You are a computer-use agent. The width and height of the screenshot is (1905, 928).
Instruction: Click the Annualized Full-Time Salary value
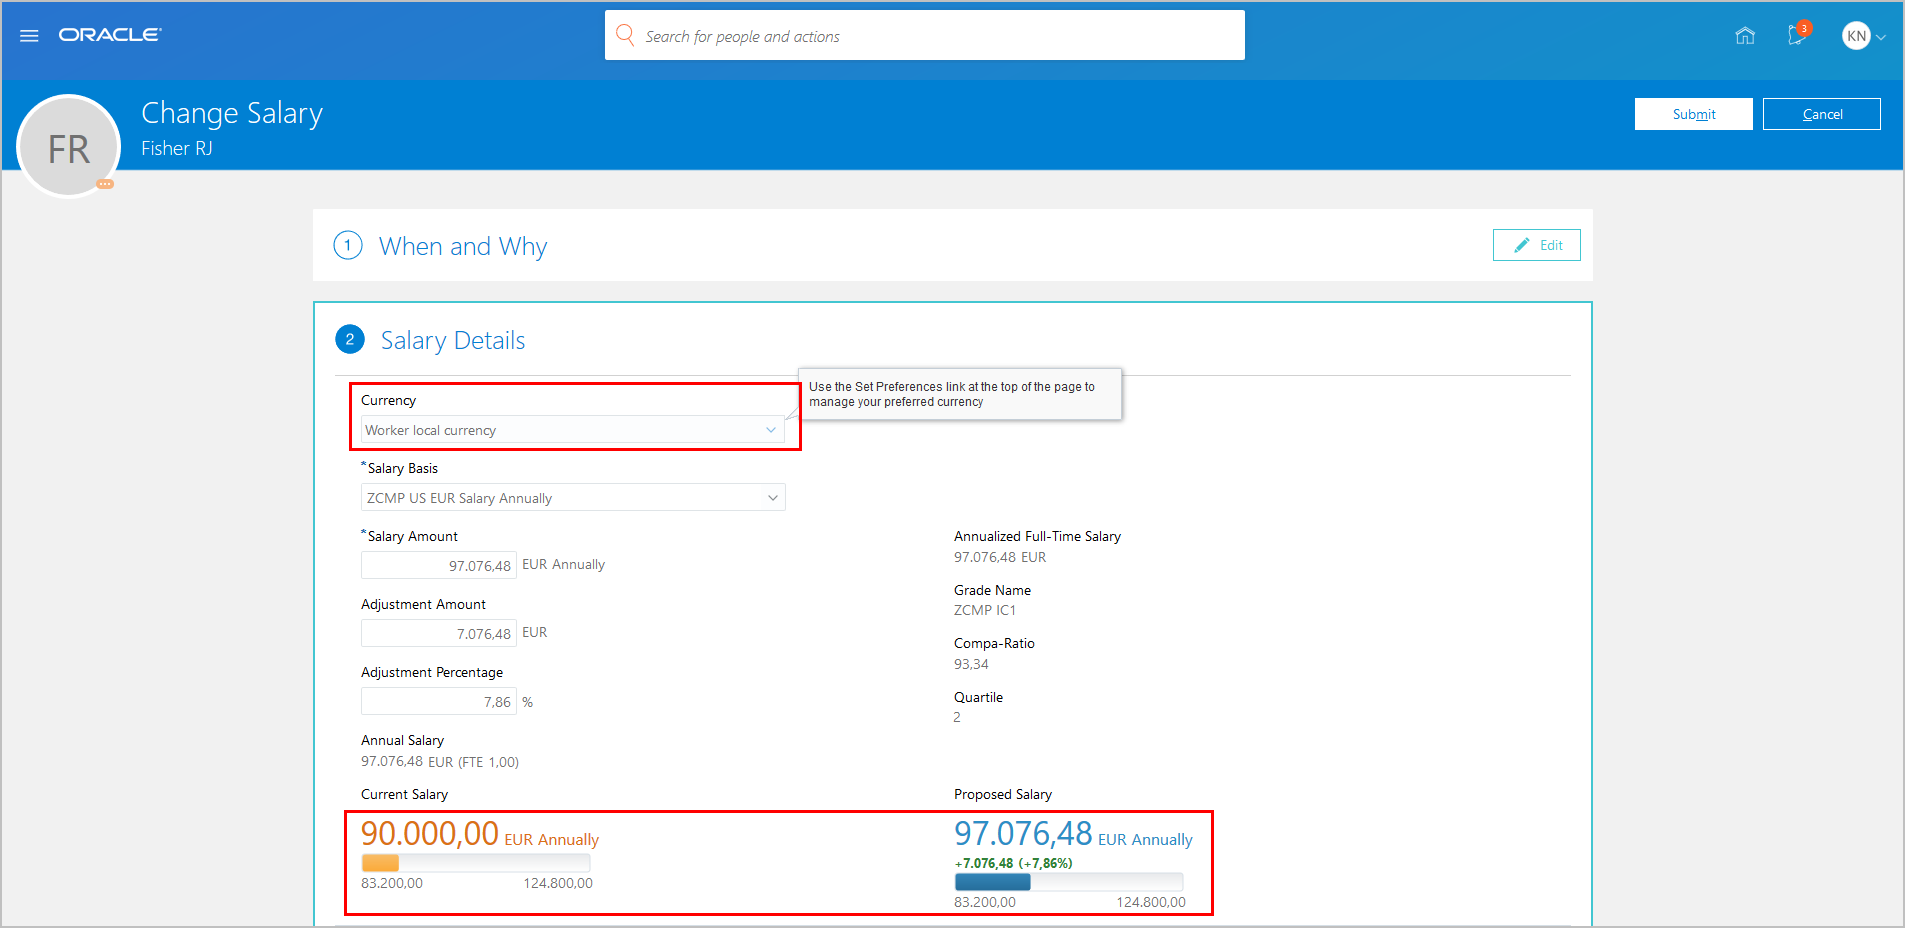[1000, 557]
